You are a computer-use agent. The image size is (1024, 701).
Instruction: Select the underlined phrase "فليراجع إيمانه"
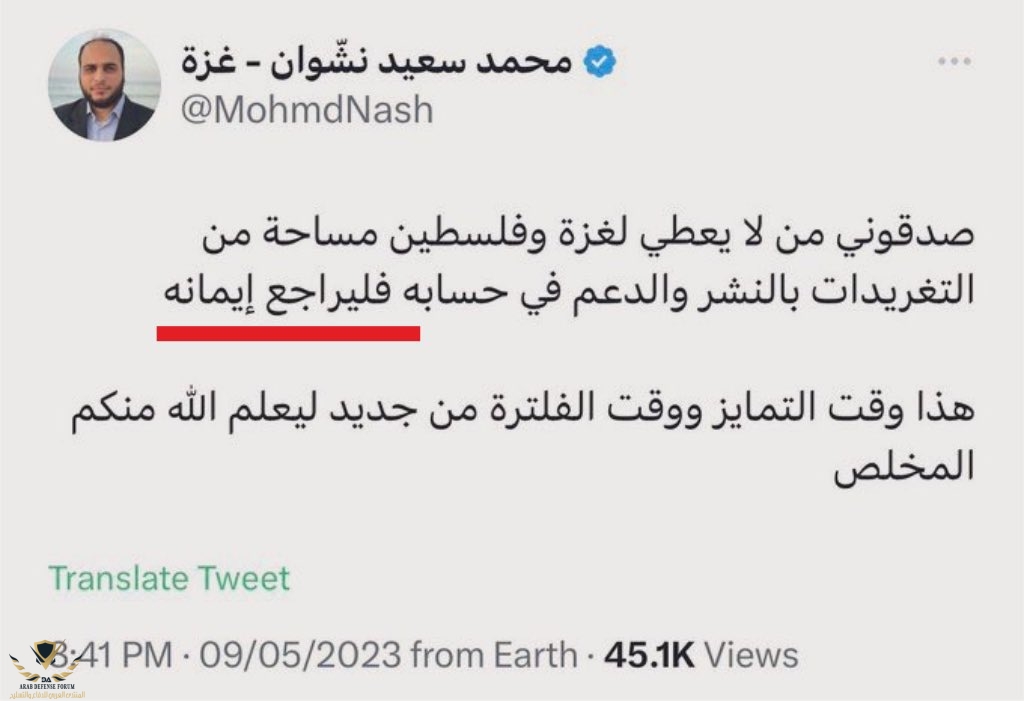click(x=286, y=297)
